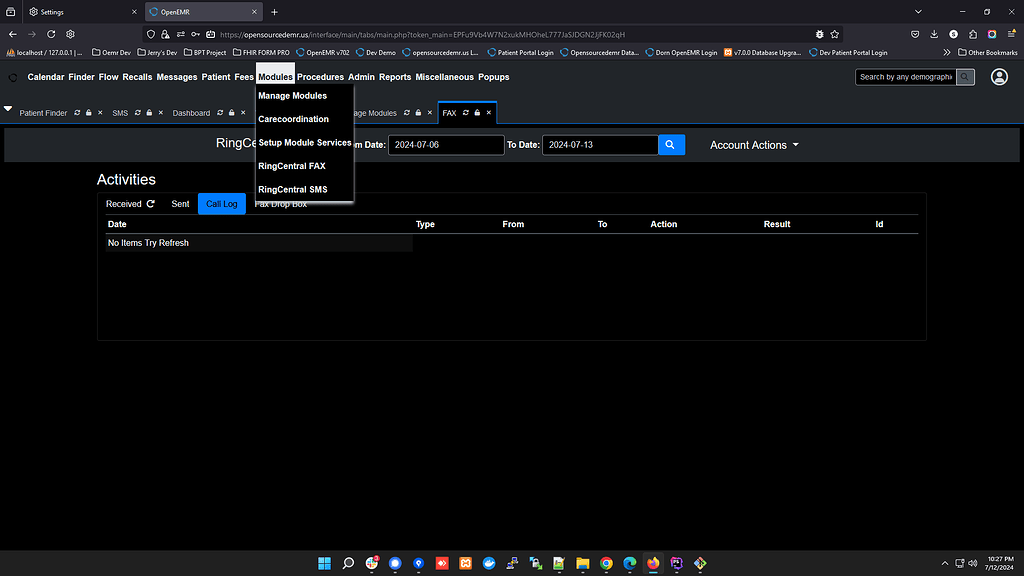
Task: Open the Procedures menu
Action: 320,77
